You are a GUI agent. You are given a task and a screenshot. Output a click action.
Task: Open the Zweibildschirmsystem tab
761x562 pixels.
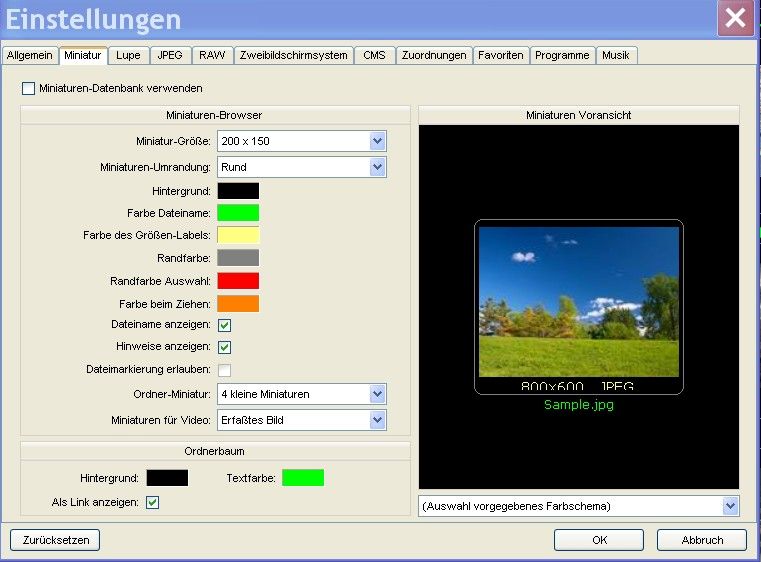click(293, 56)
